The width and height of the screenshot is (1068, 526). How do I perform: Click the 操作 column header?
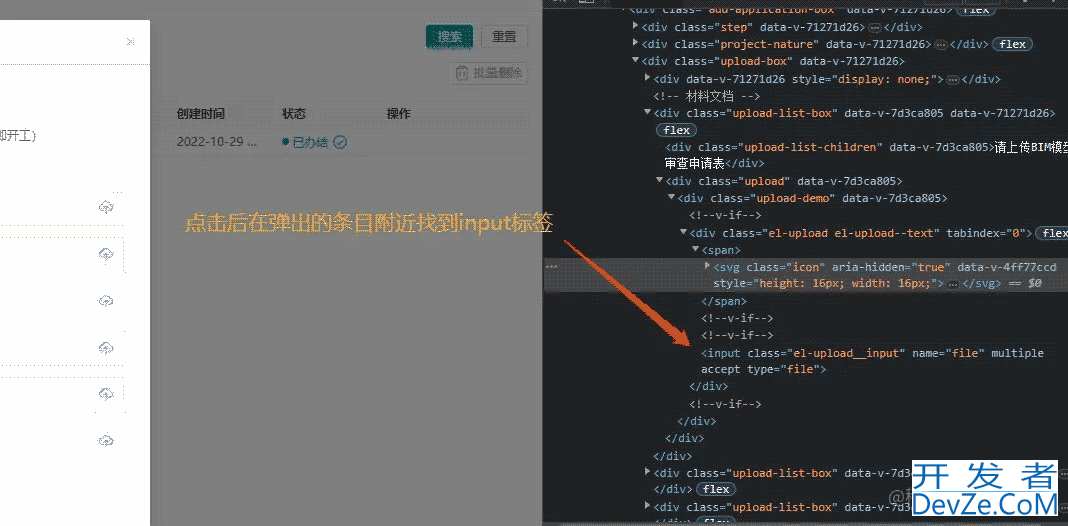coord(398,114)
